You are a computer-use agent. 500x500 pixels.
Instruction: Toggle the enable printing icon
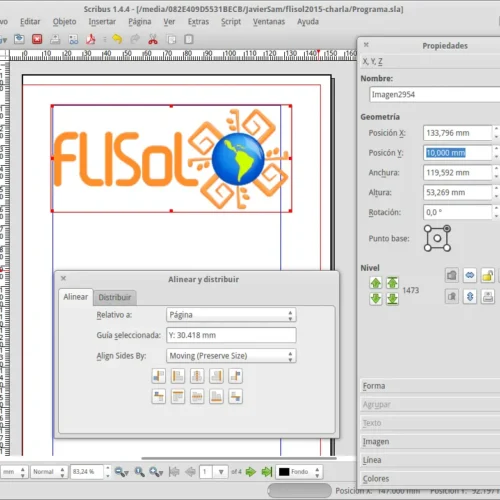pyautogui.click(x=488, y=296)
